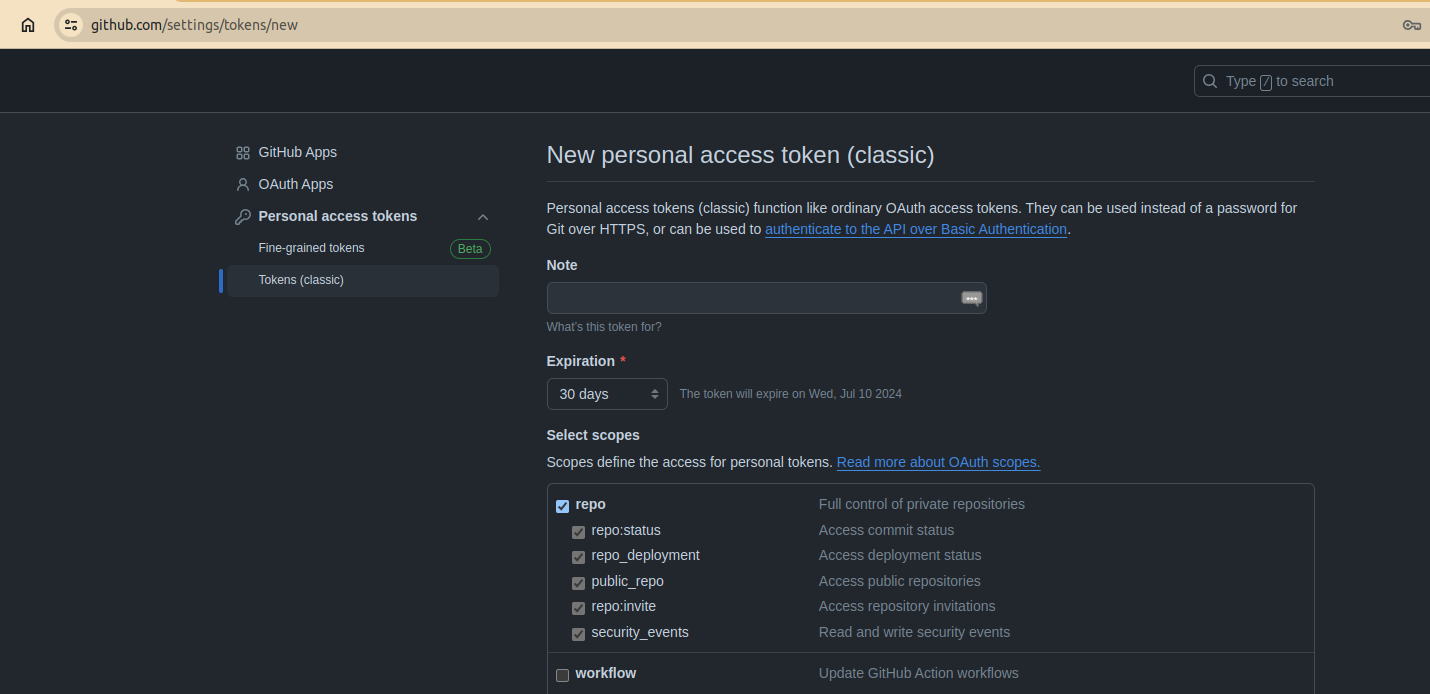Click the search magnifier icon
This screenshot has height=694, width=1430.
[x=1210, y=81]
